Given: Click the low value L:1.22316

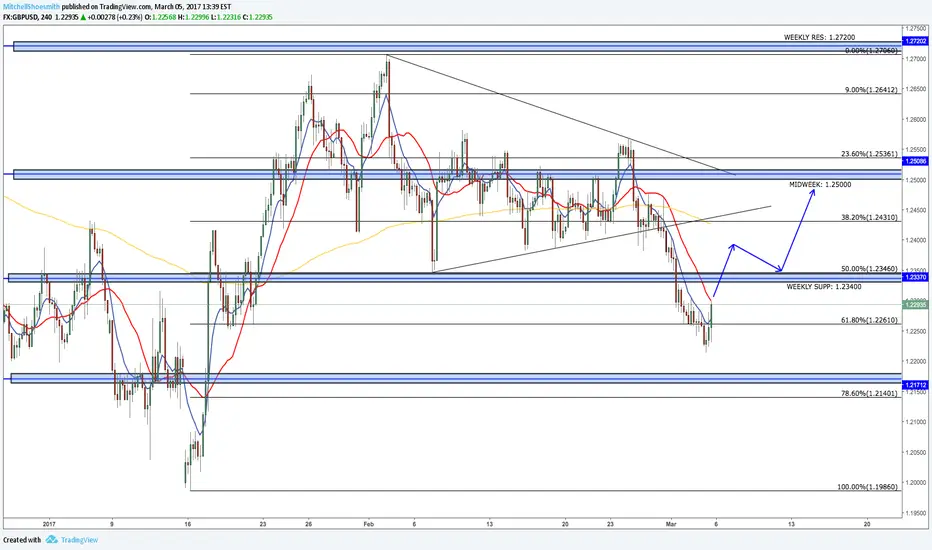Looking at the screenshot, I should (x=225, y=17).
